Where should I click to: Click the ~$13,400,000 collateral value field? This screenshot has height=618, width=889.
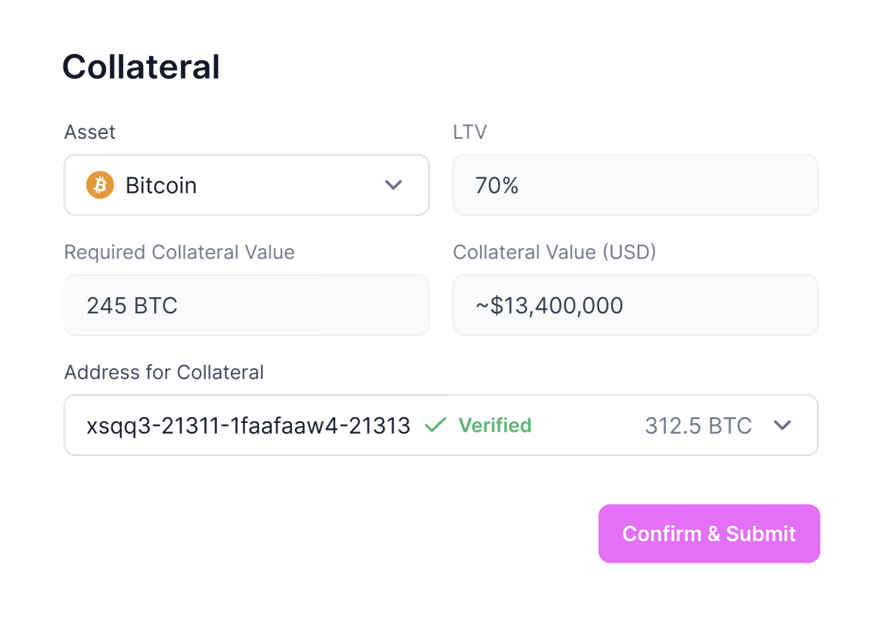549,306
